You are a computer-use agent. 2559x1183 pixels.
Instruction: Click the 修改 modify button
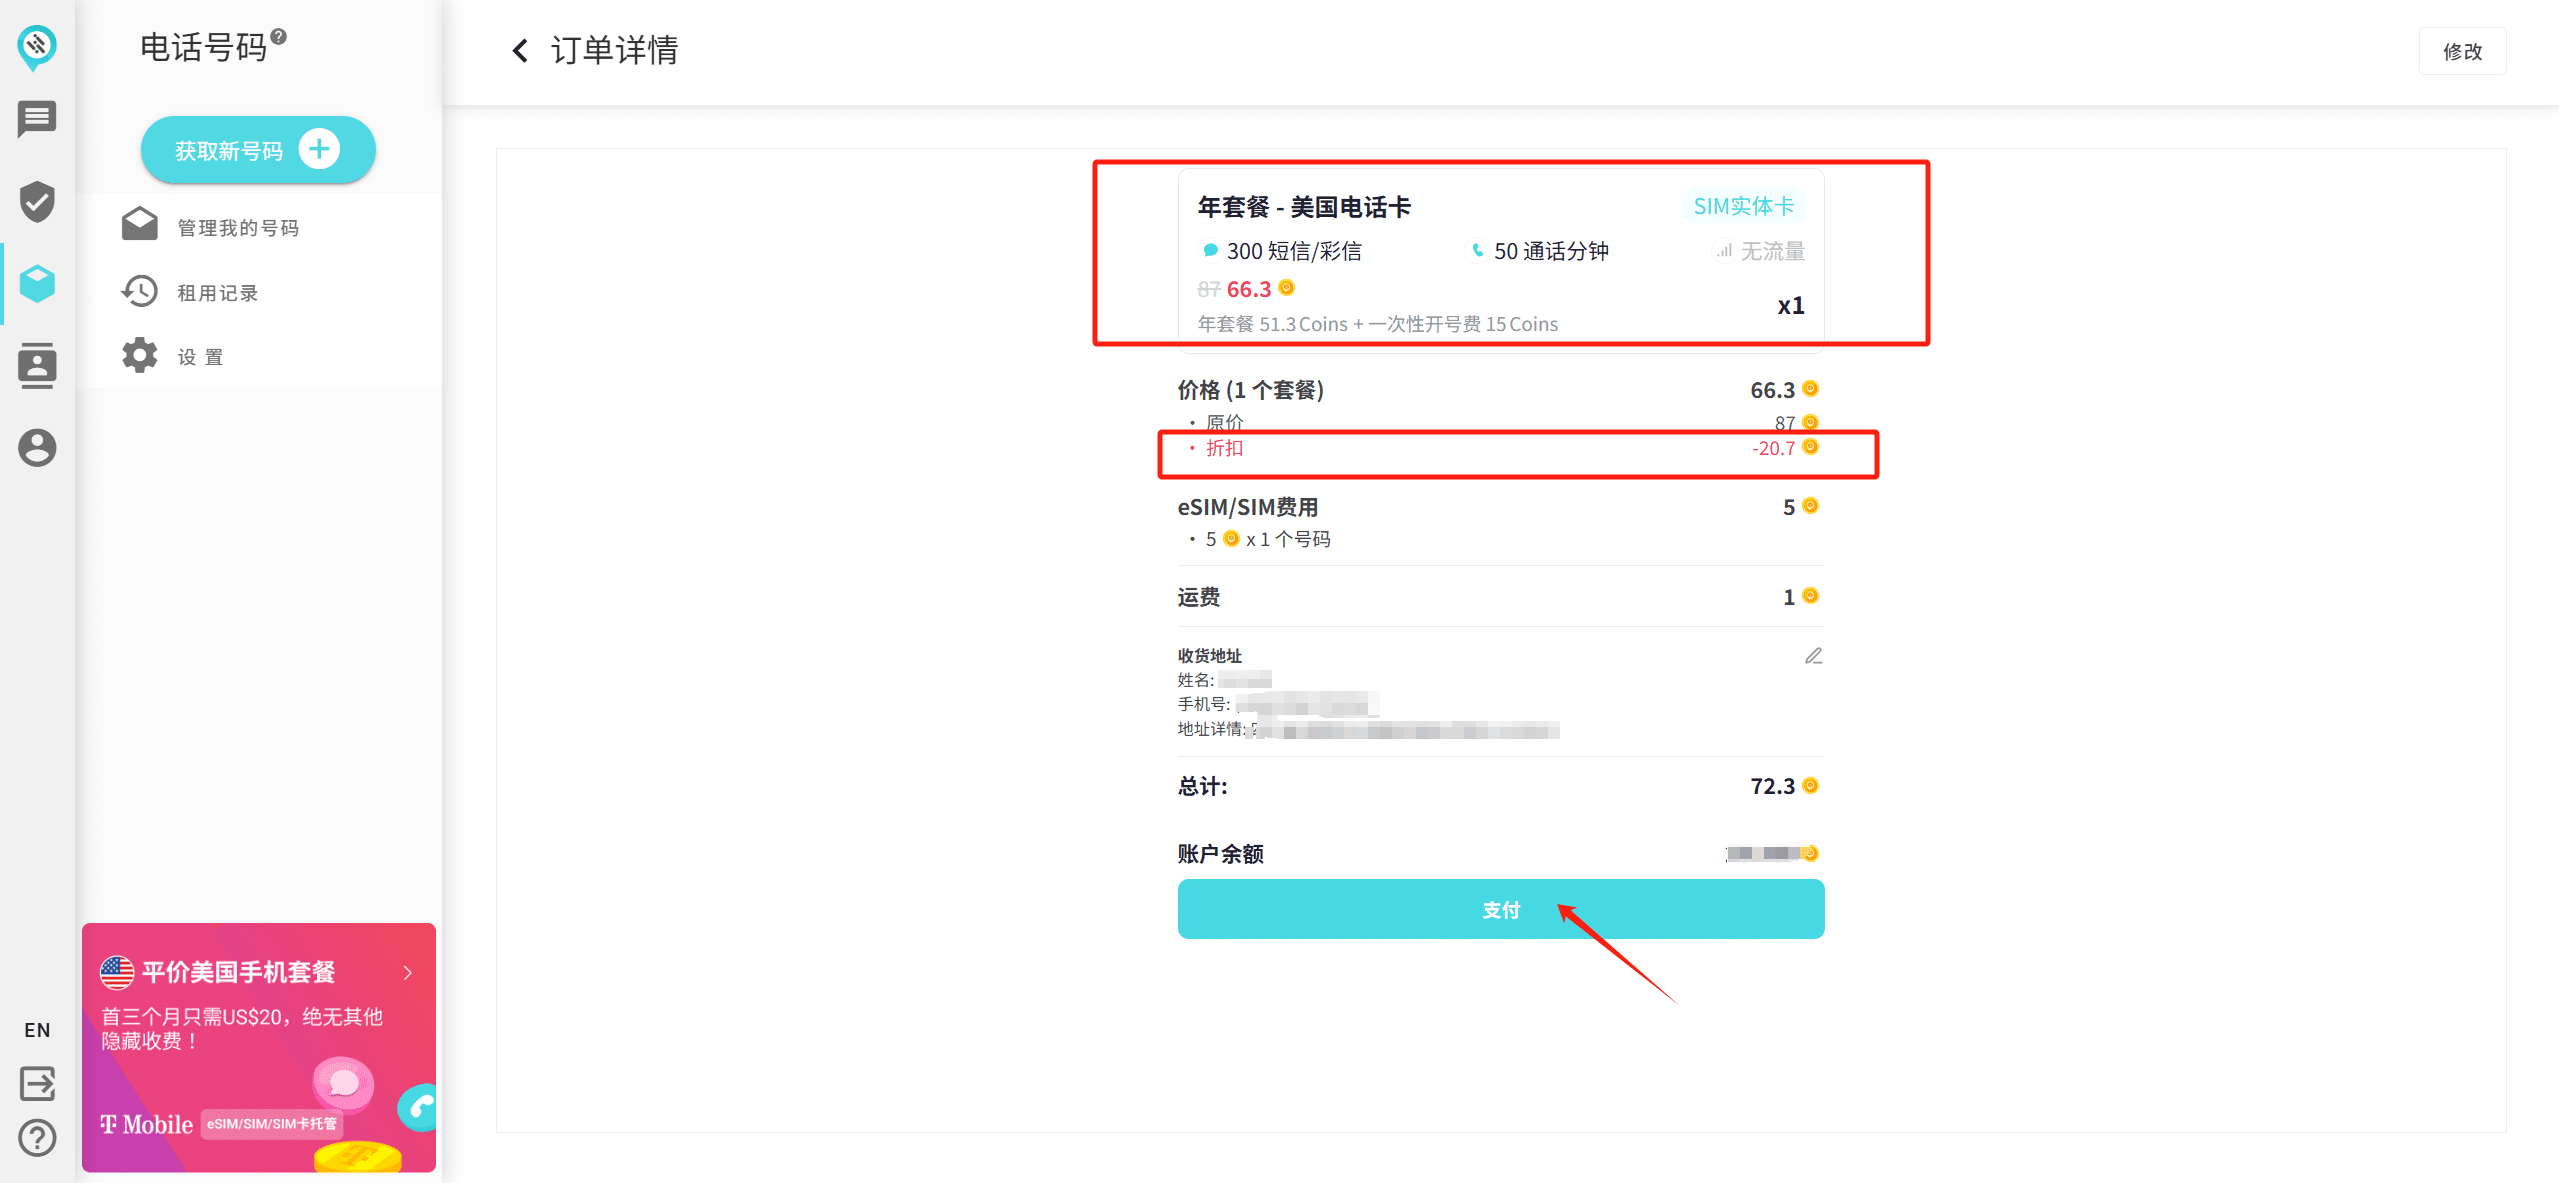click(x=2462, y=51)
